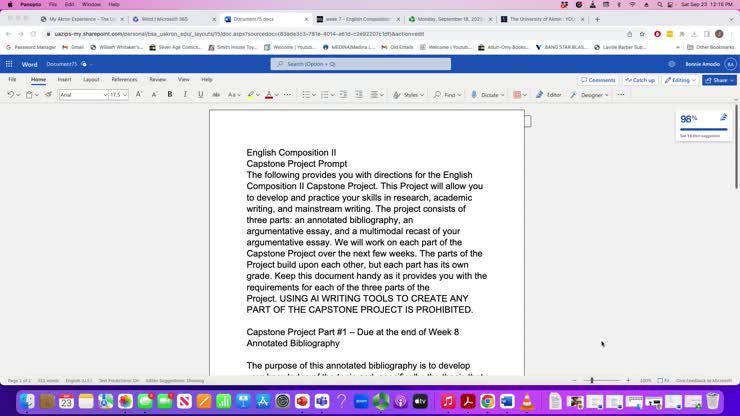740x416 pixels.
Task: Click the Undo arrow icon
Action: 10,95
